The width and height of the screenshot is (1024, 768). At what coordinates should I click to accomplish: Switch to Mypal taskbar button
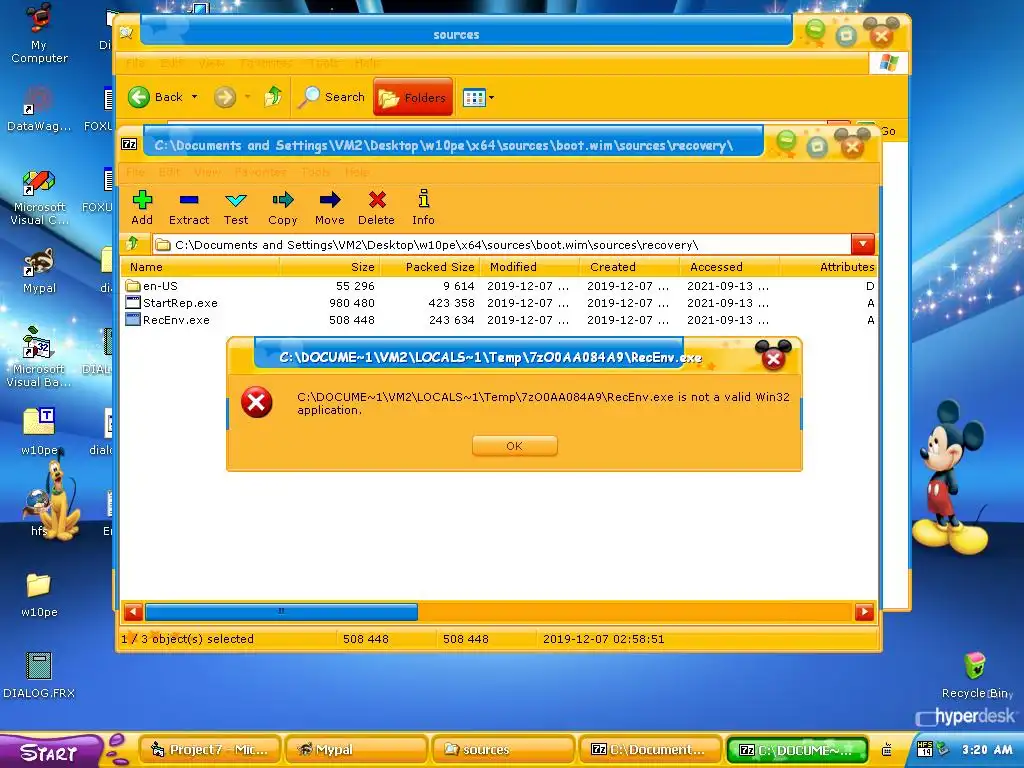358,750
